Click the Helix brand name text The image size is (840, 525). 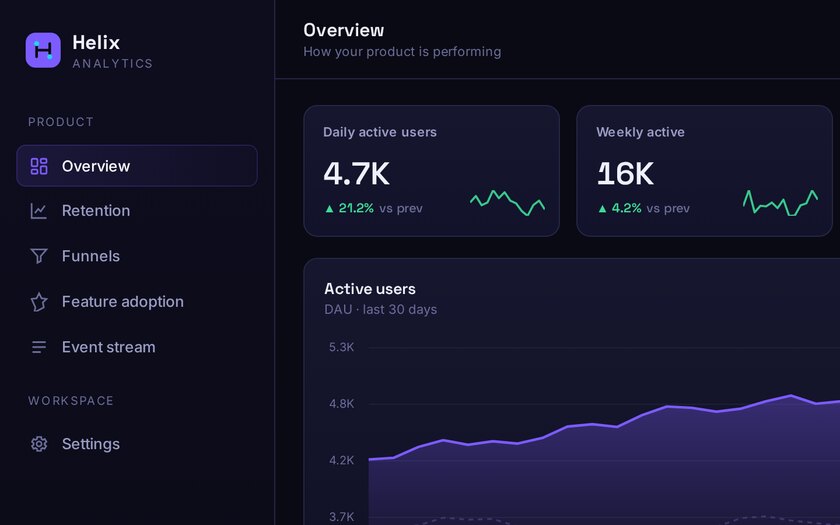[x=96, y=42]
